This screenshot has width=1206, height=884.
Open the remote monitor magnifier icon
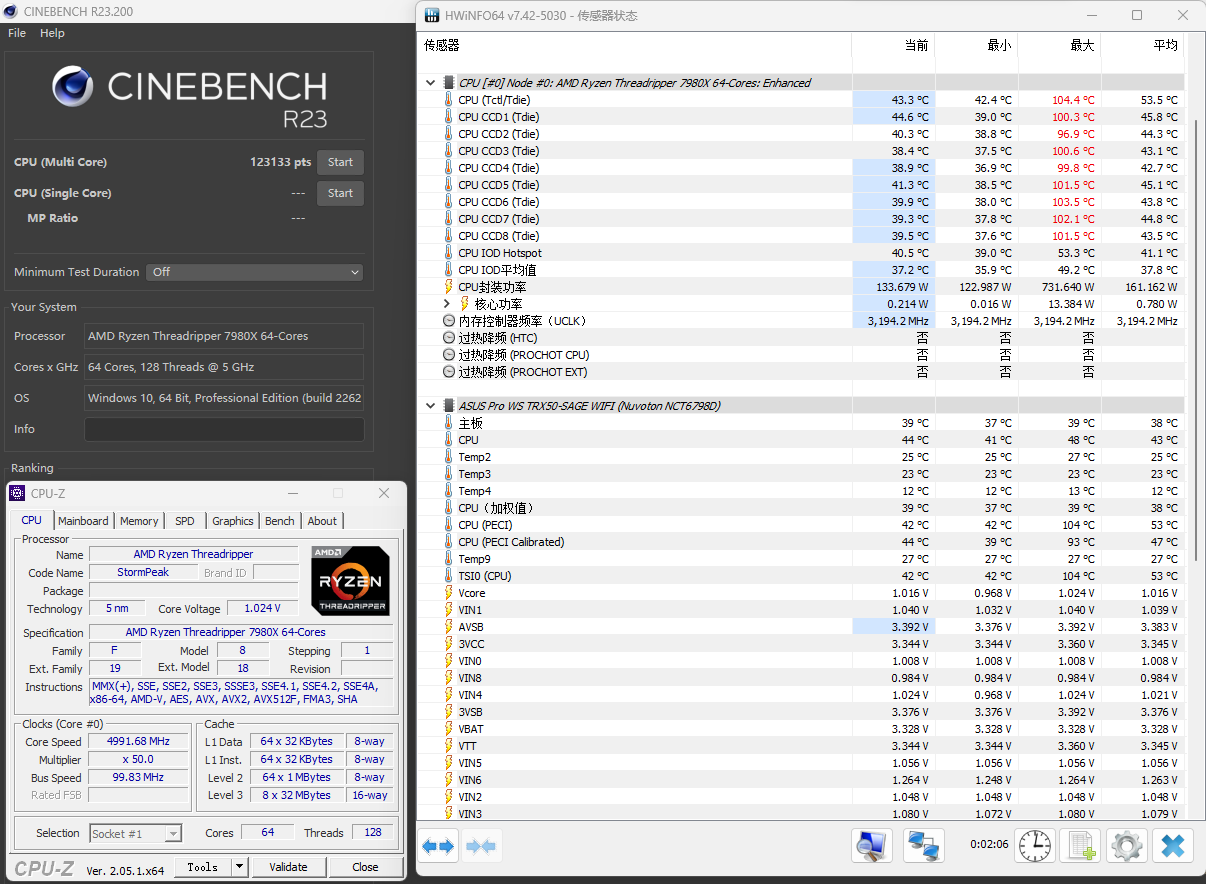click(x=872, y=847)
